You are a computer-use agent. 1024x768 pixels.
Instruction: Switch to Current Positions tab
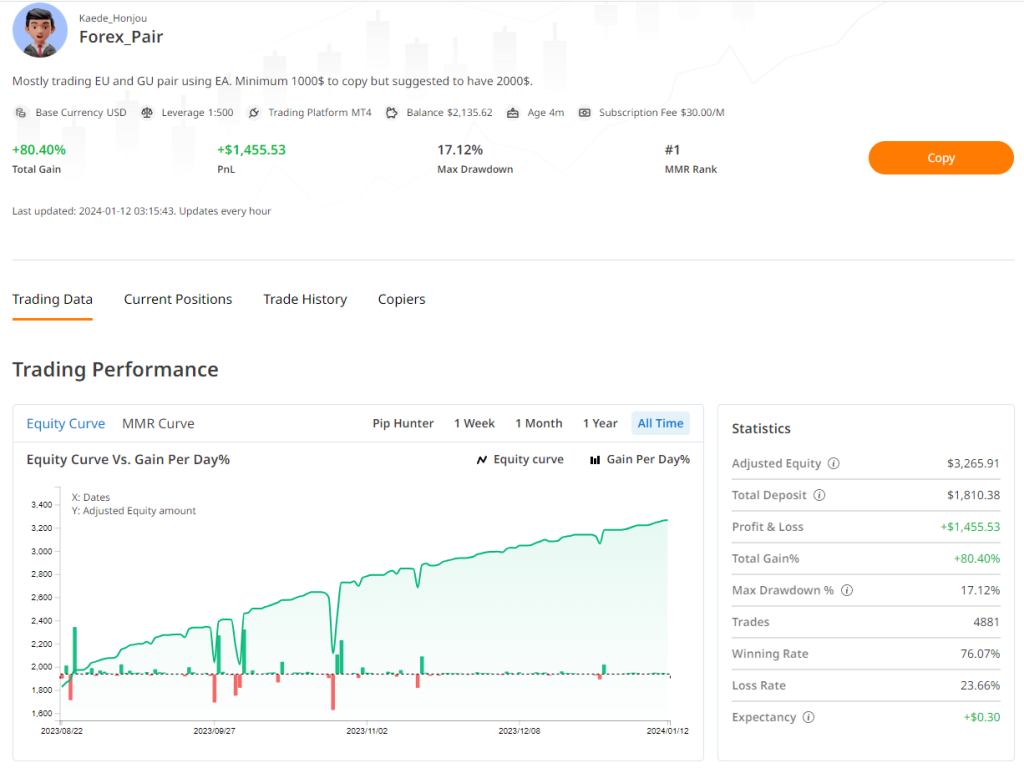pyautogui.click(x=178, y=299)
